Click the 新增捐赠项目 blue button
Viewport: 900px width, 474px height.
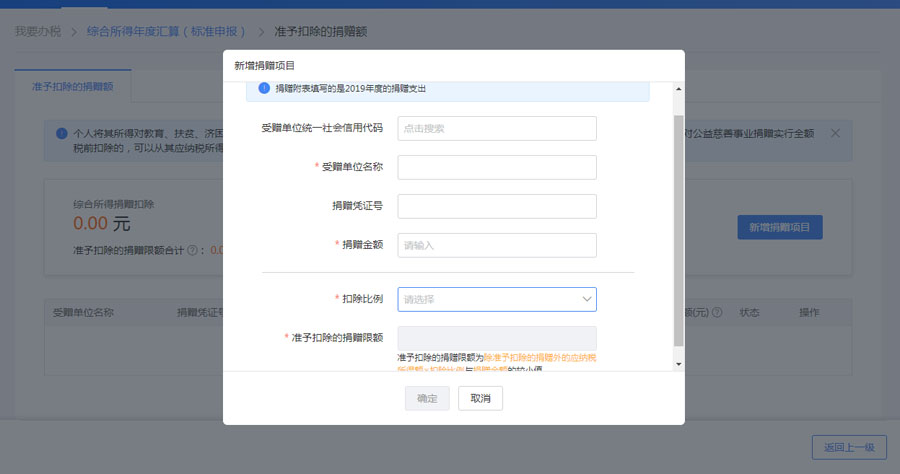click(779, 227)
